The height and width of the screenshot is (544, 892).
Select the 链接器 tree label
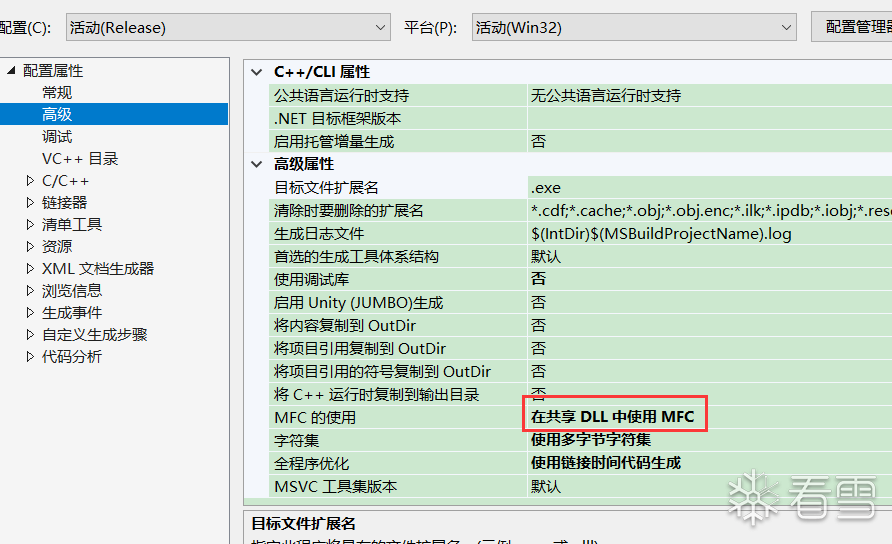coord(64,203)
